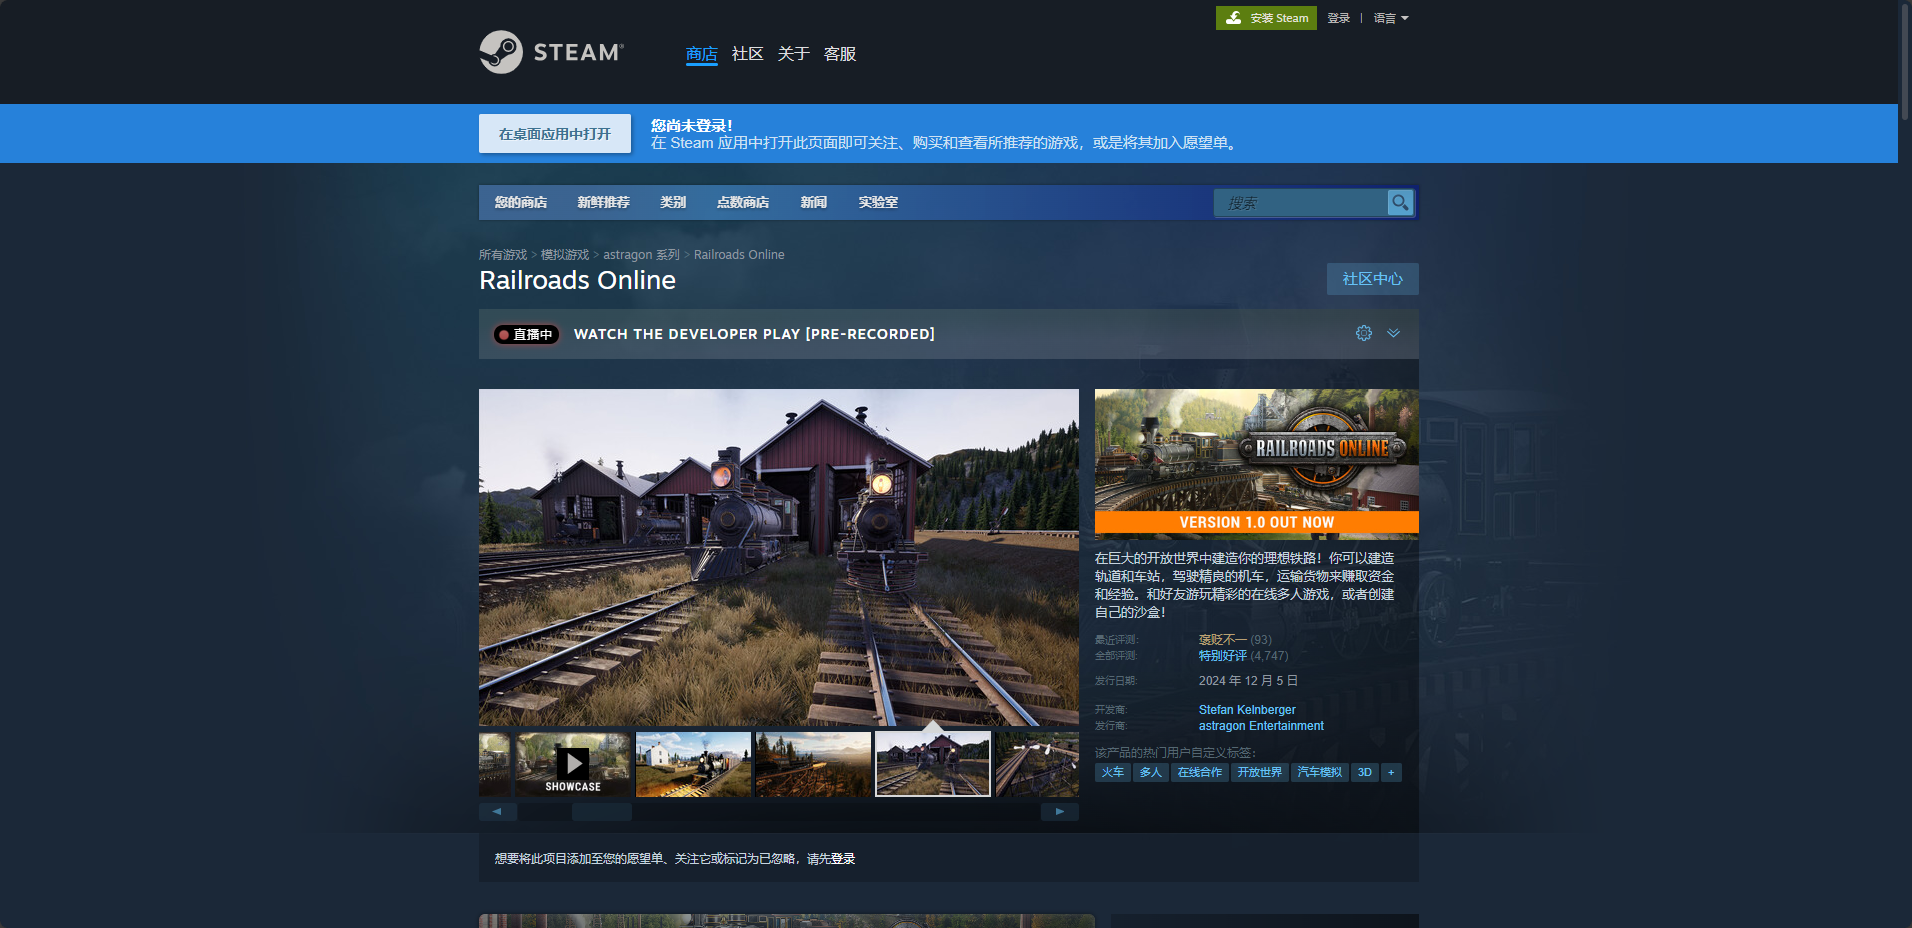This screenshot has width=1912, height=928.
Task: Click the 多人 tag
Action: (1151, 772)
